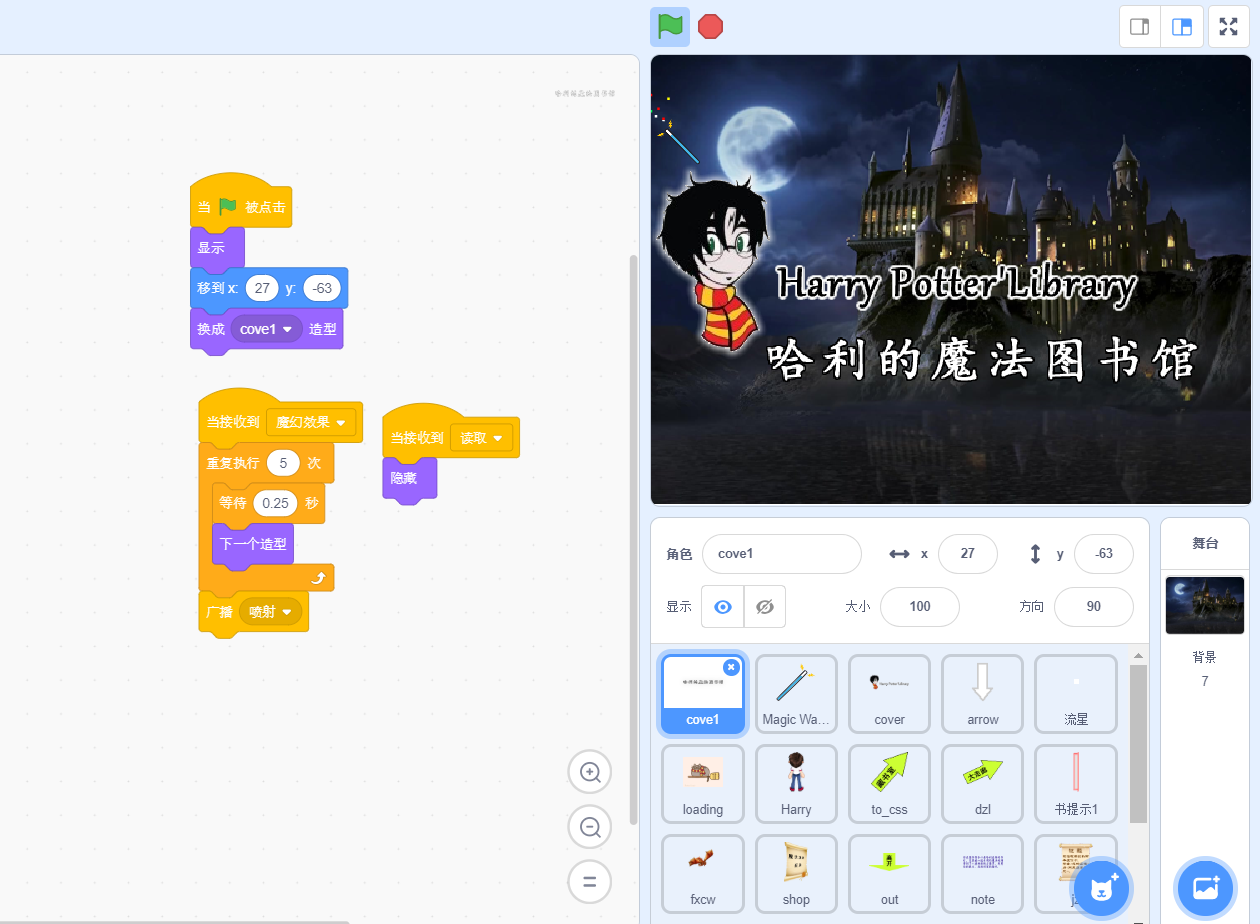Open the choose-a-backdrop button
1260x924 pixels.
[x=1206, y=887]
